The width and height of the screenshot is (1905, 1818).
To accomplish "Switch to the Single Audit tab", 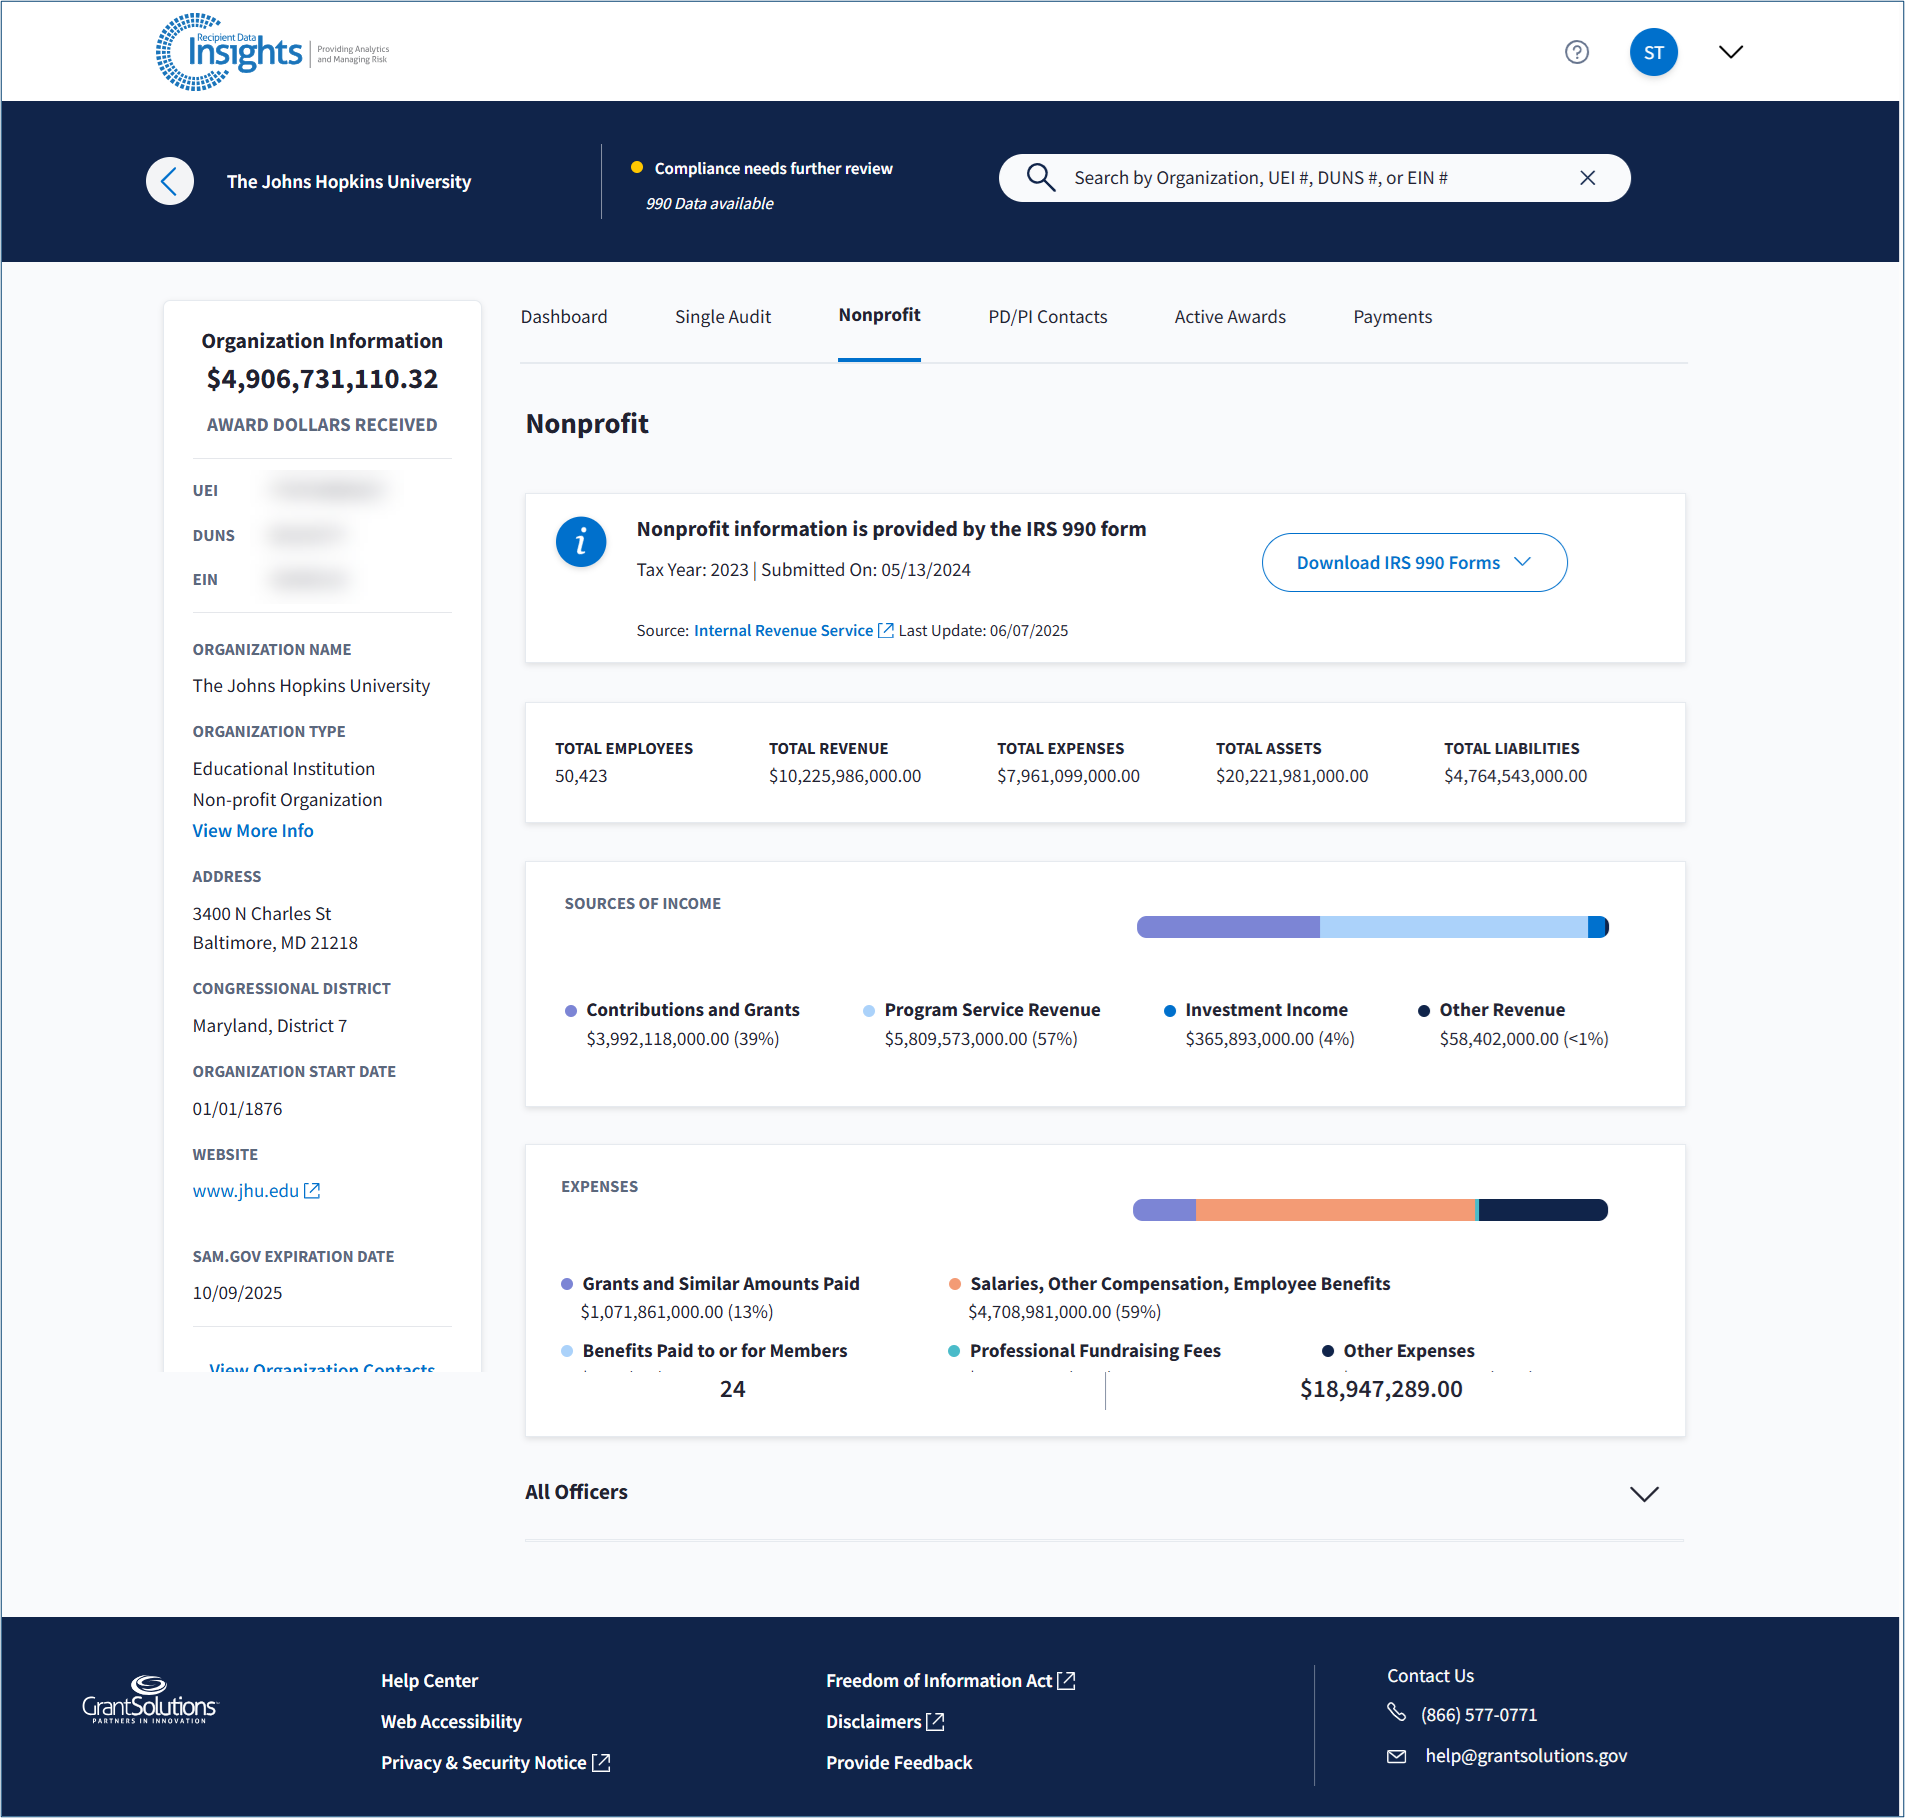I will 722,317.
